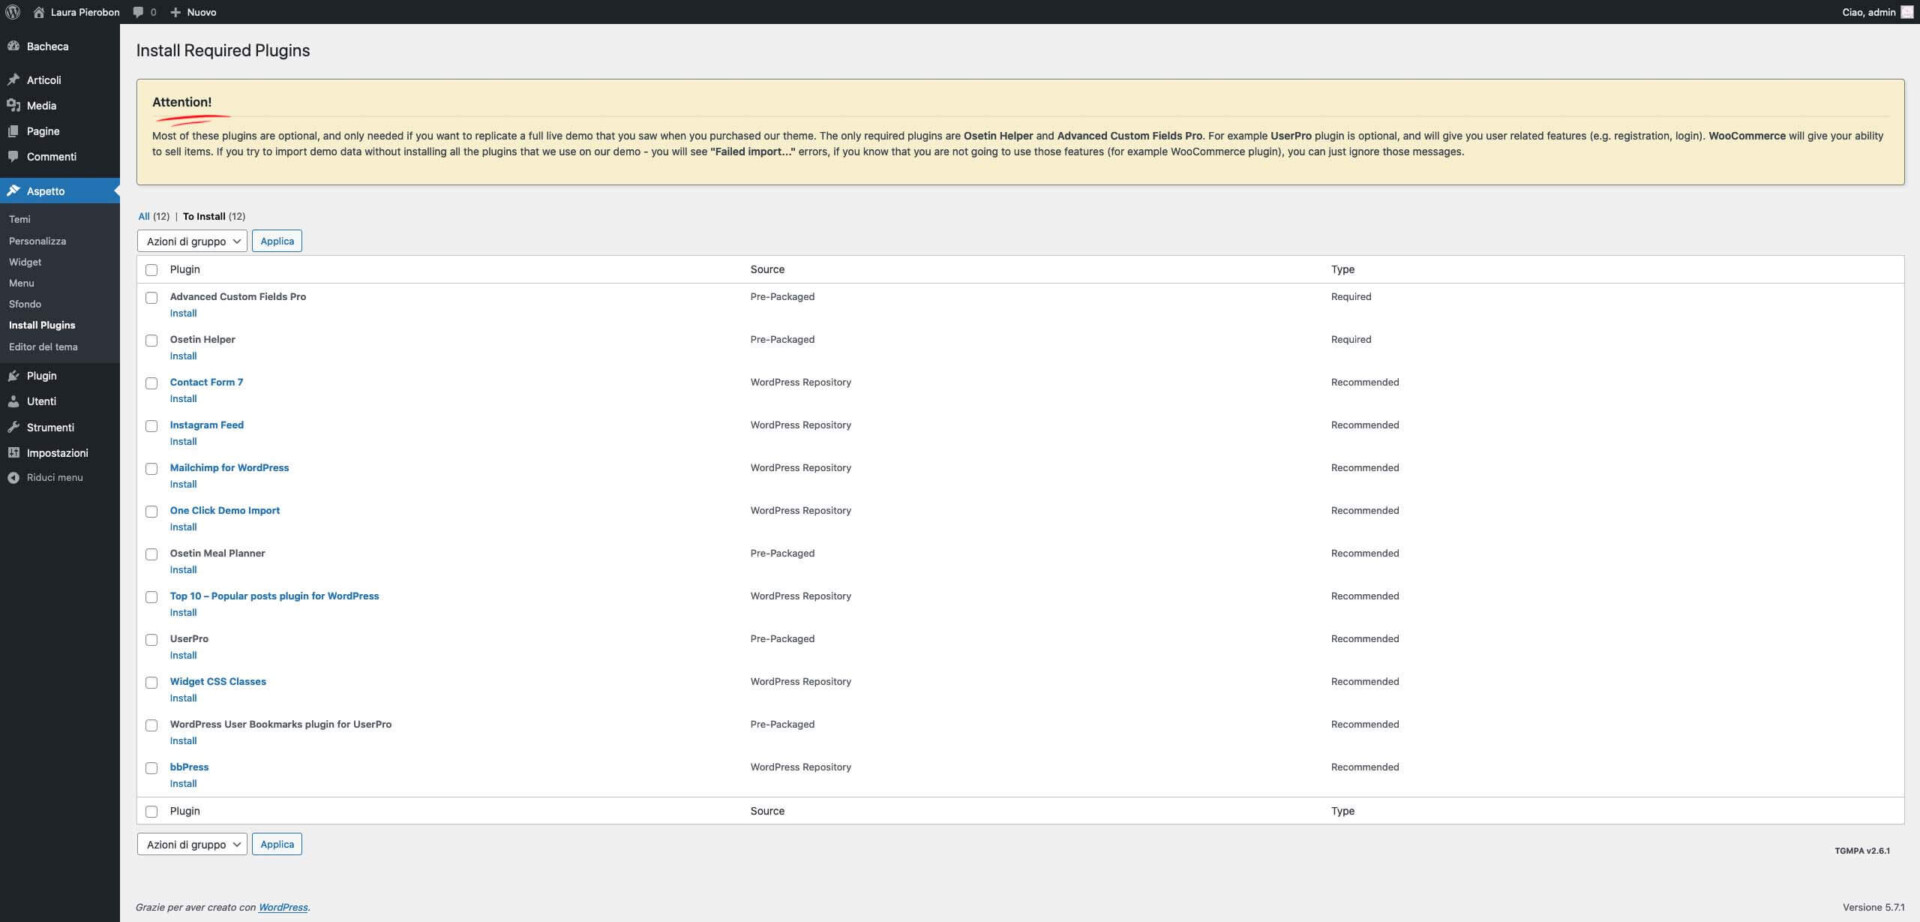Image resolution: width=1920 pixels, height=922 pixels.
Task: Select Install Plugins submenu item
Action: (x=42, y=325)
